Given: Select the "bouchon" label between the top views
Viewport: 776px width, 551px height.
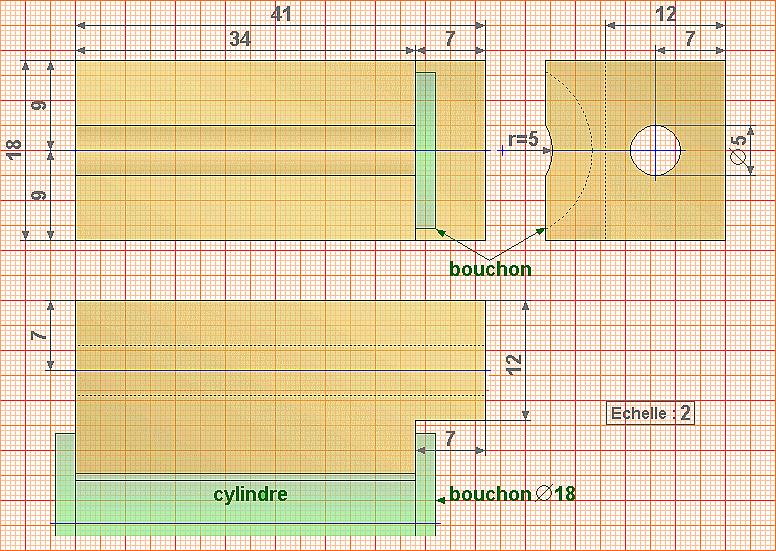Looking at the screenshot, I should click(x=490, y=268).
